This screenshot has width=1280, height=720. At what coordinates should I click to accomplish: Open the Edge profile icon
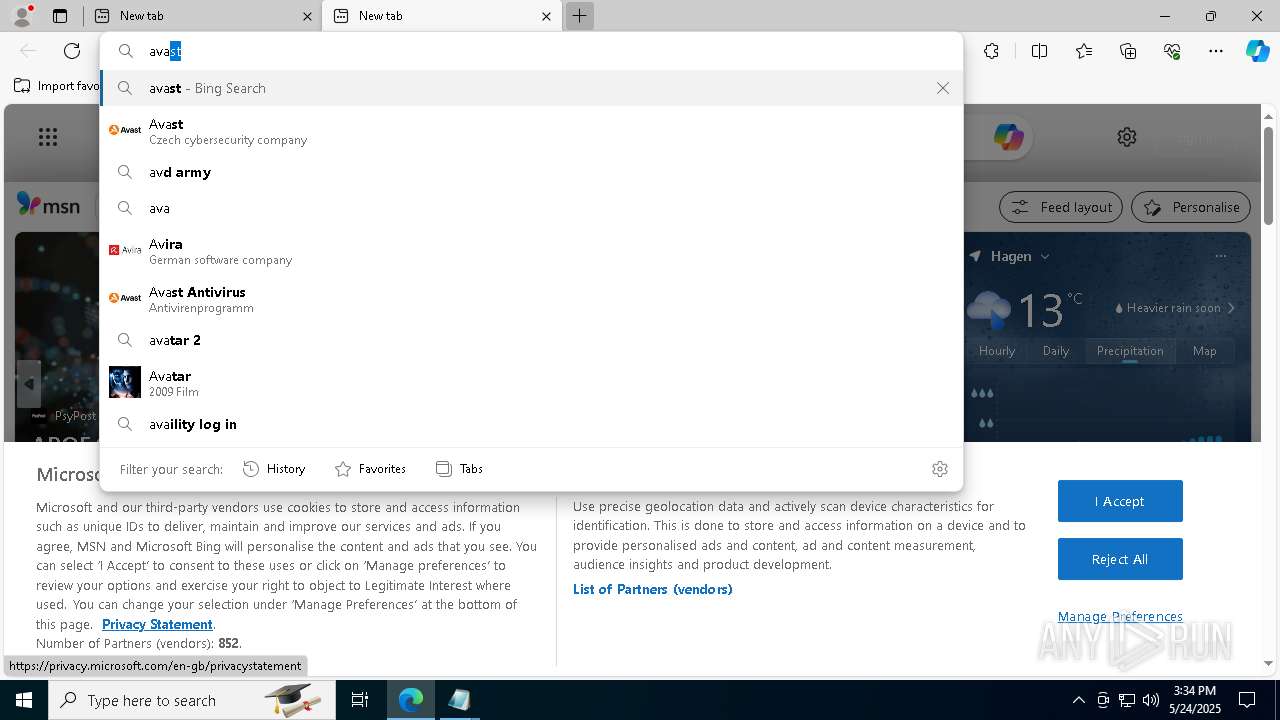click(21, 16)
